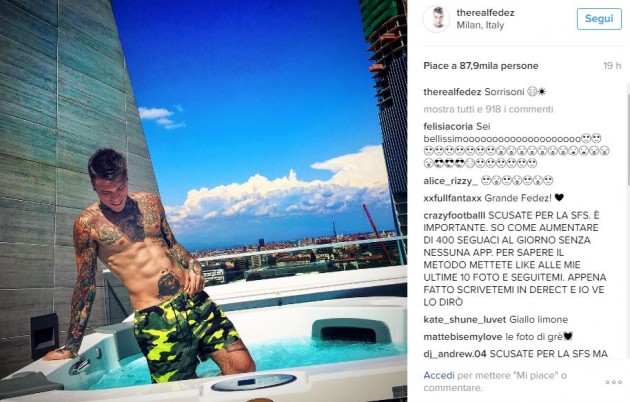Screen dimensions: 630x402
Task: Open the Milan, Italy location link
Action: [x=480, y=25]
